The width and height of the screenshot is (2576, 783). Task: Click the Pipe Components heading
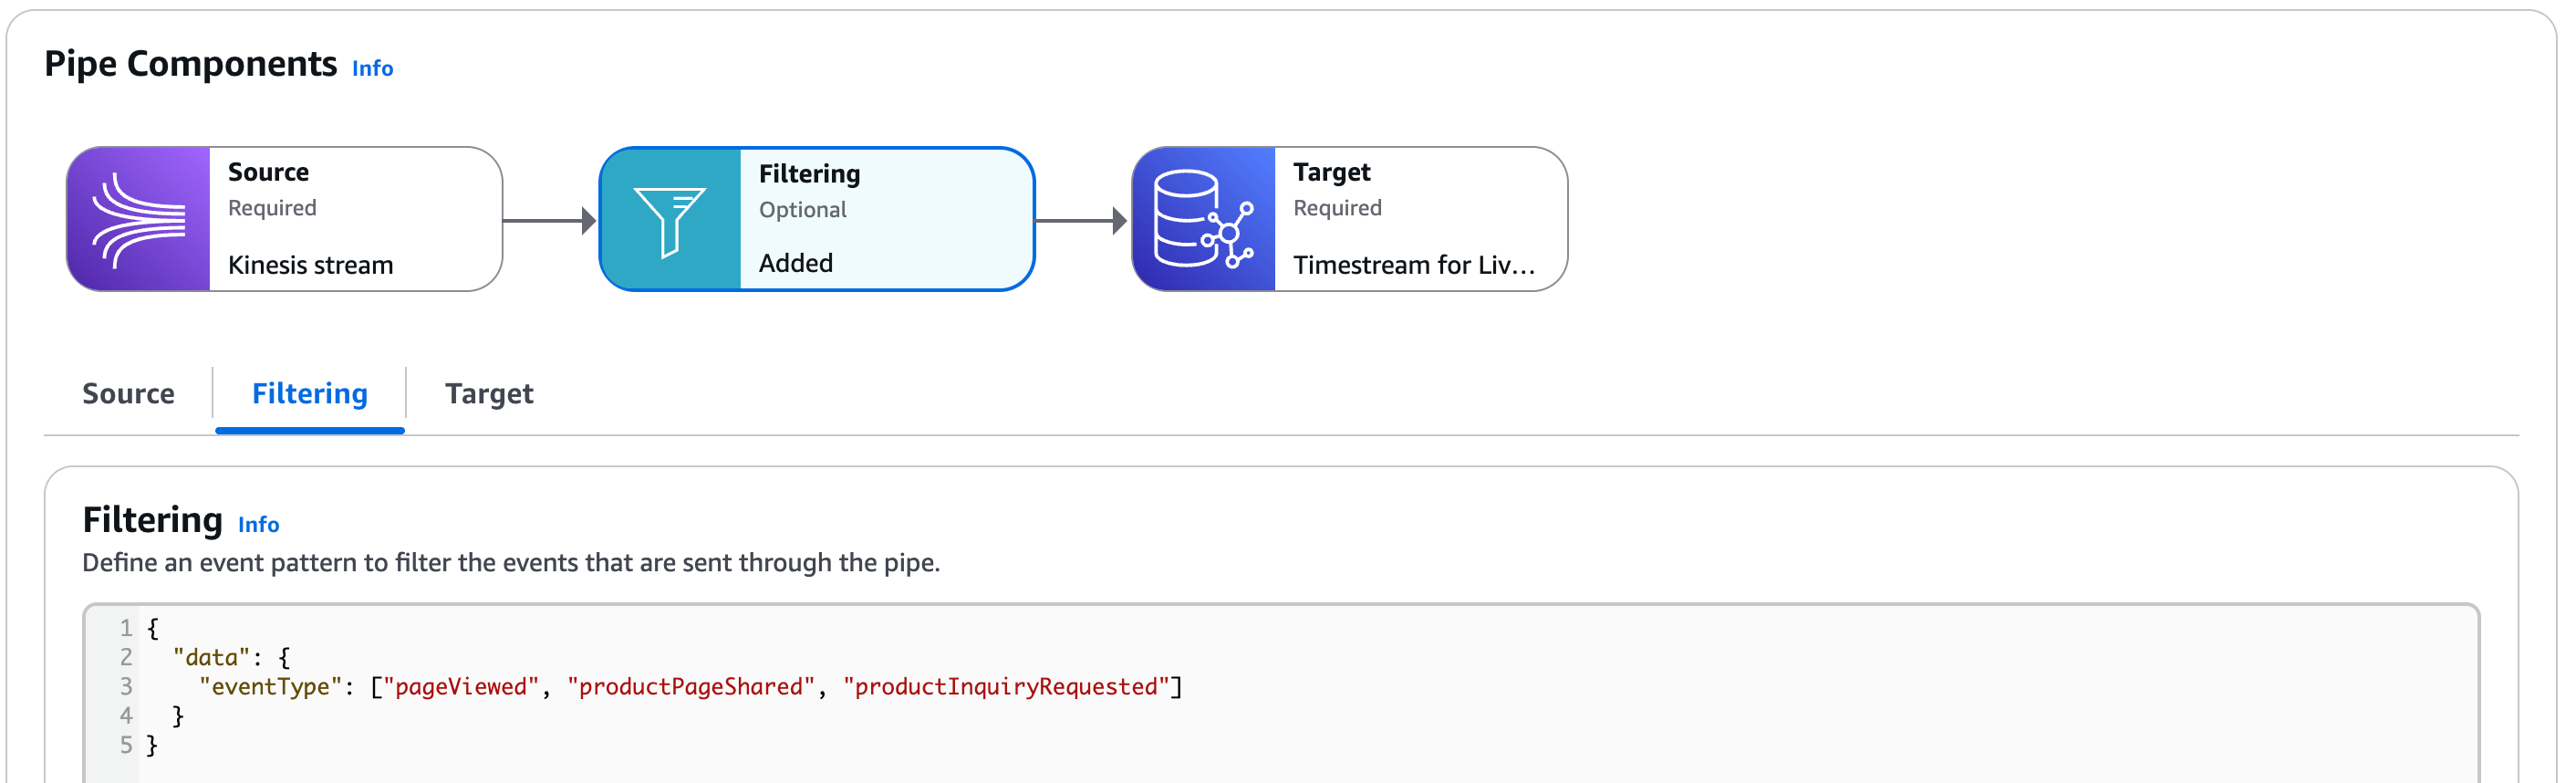190,64
